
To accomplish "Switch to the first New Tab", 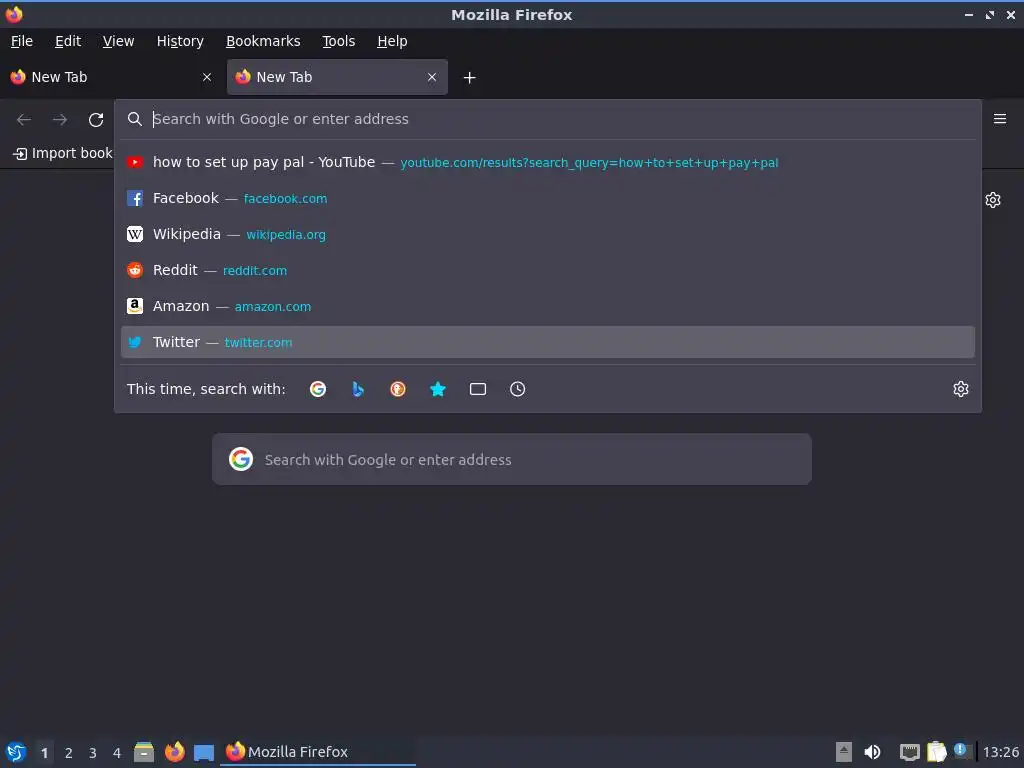I will pos(111,77).
